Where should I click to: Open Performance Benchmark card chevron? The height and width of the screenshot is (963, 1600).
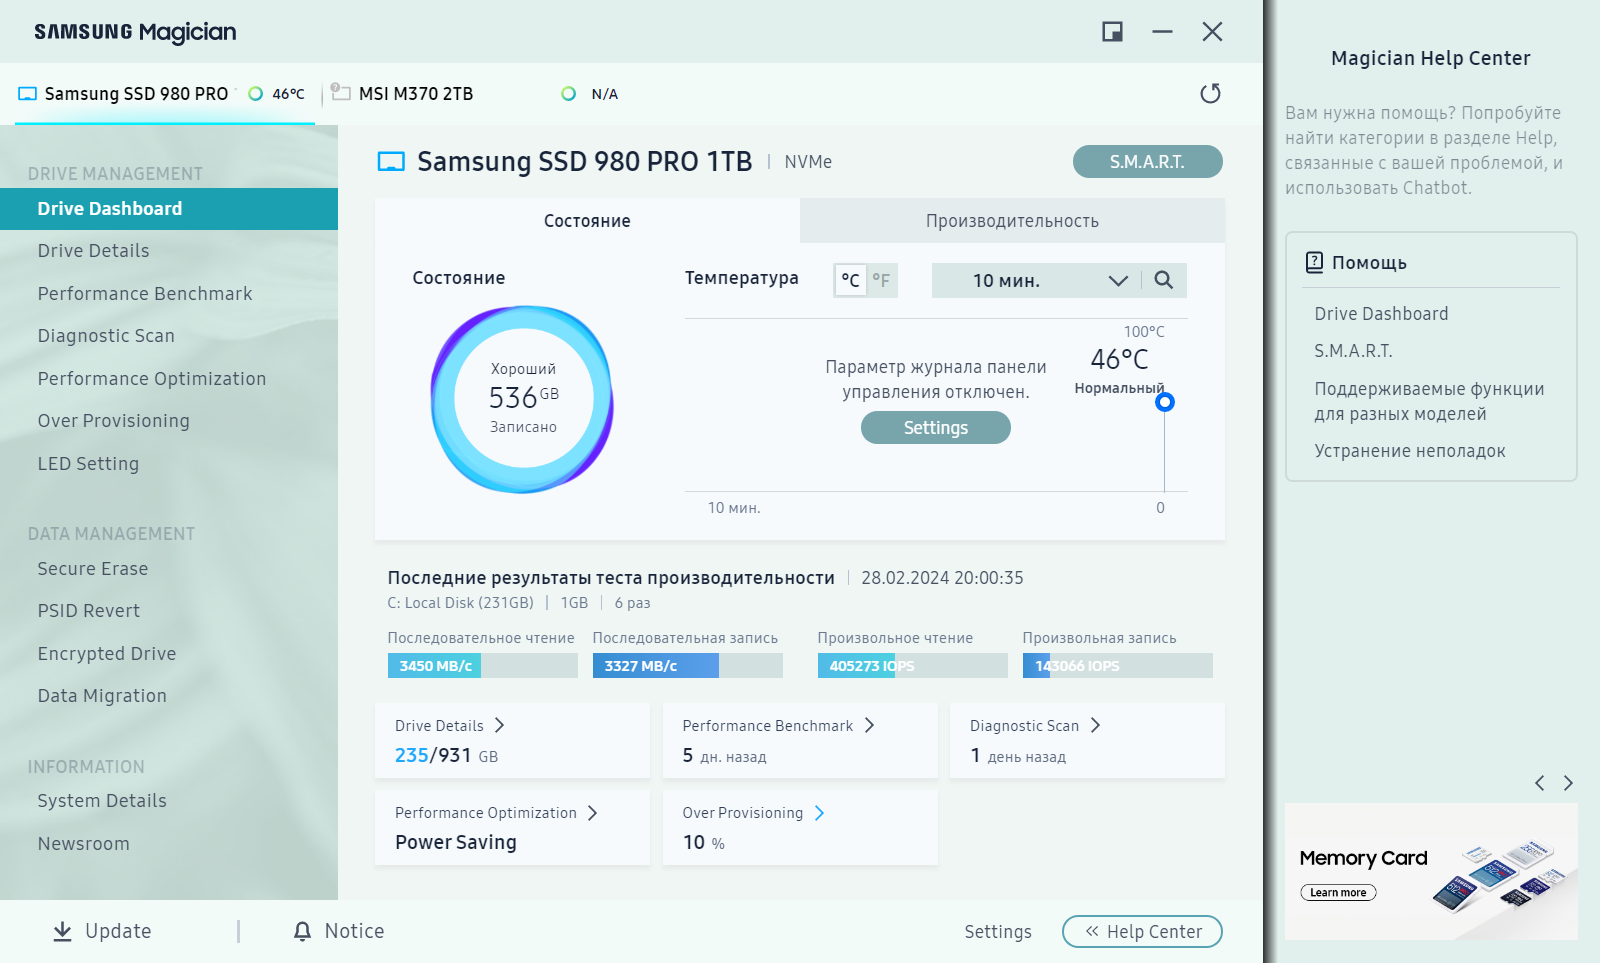coord(869,725)
